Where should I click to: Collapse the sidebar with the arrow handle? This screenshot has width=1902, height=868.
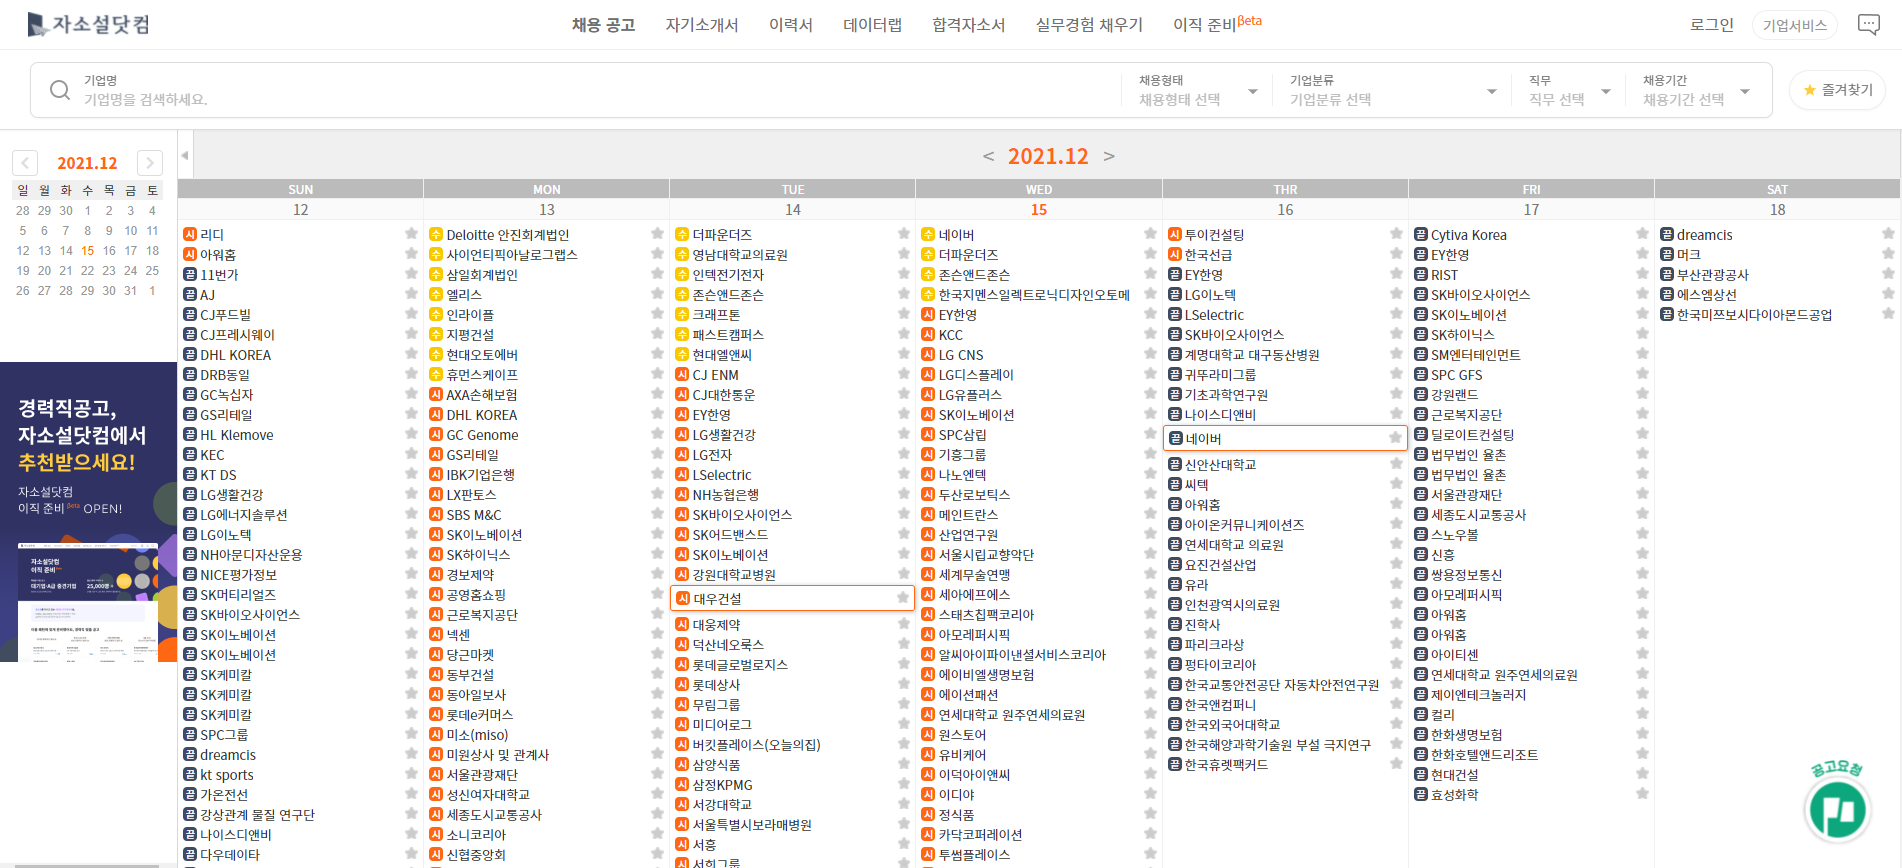tap(185, 155)
